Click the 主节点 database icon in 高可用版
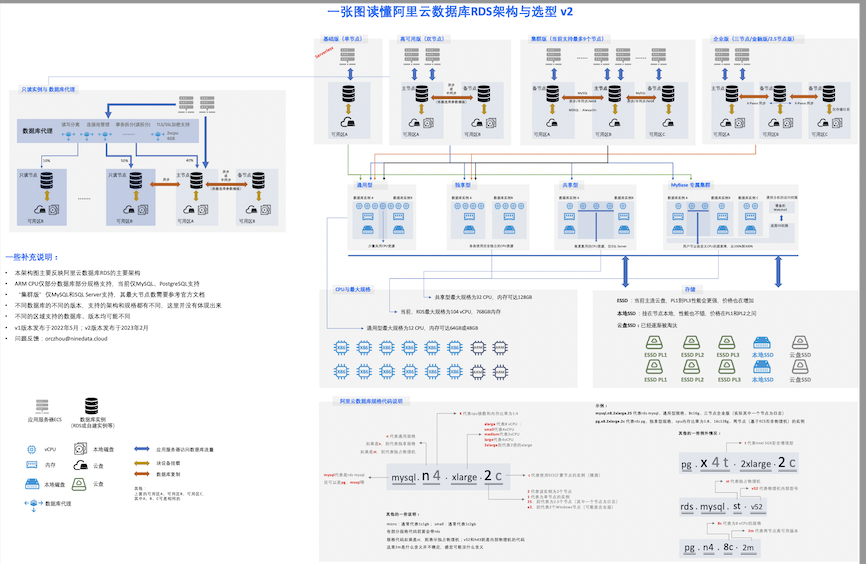 pyautogui.click(x=422, y=94)
